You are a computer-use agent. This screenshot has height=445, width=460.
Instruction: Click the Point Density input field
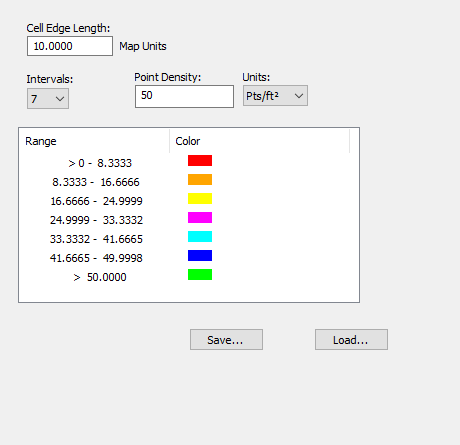click(x=184, y=96)
